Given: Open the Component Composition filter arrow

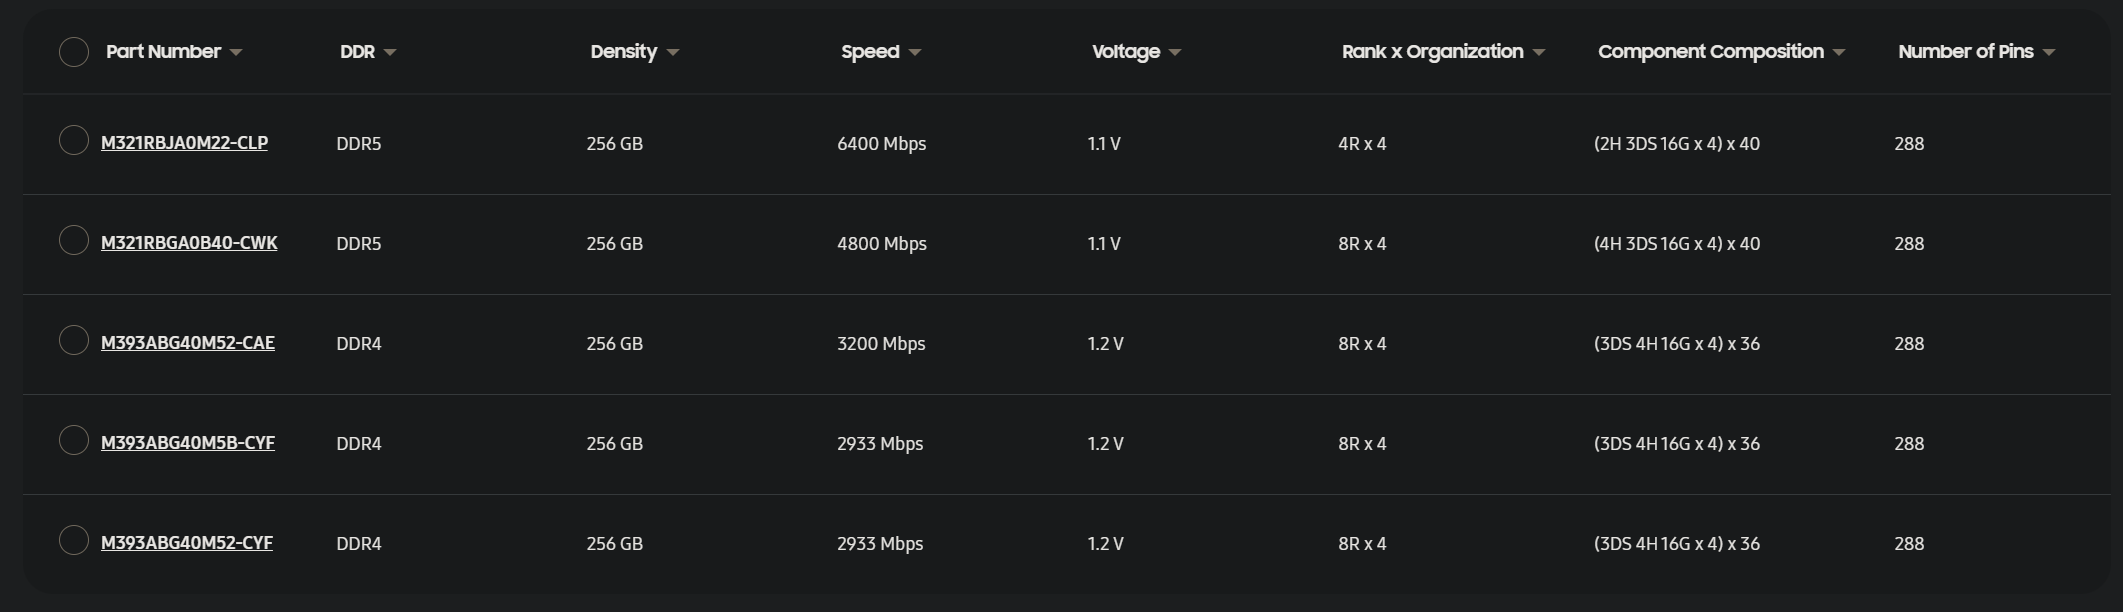Looking at the screenshot, I should pos(1839,53).
